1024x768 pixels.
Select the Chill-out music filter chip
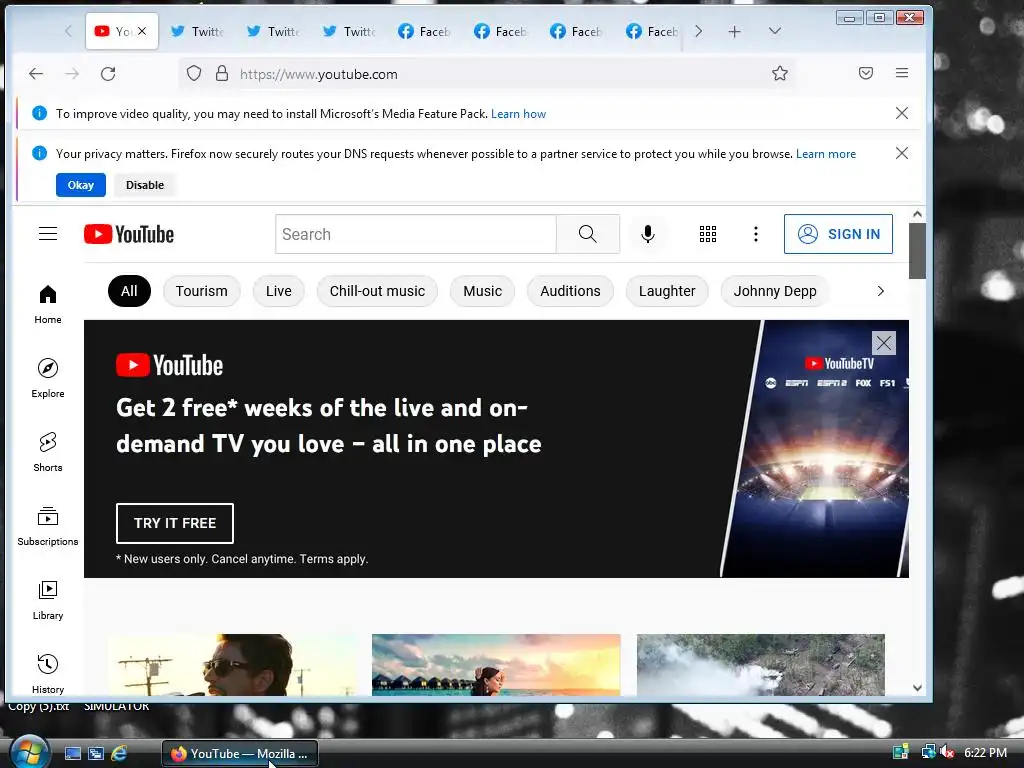pyautogui.click(x=377, y=291)
